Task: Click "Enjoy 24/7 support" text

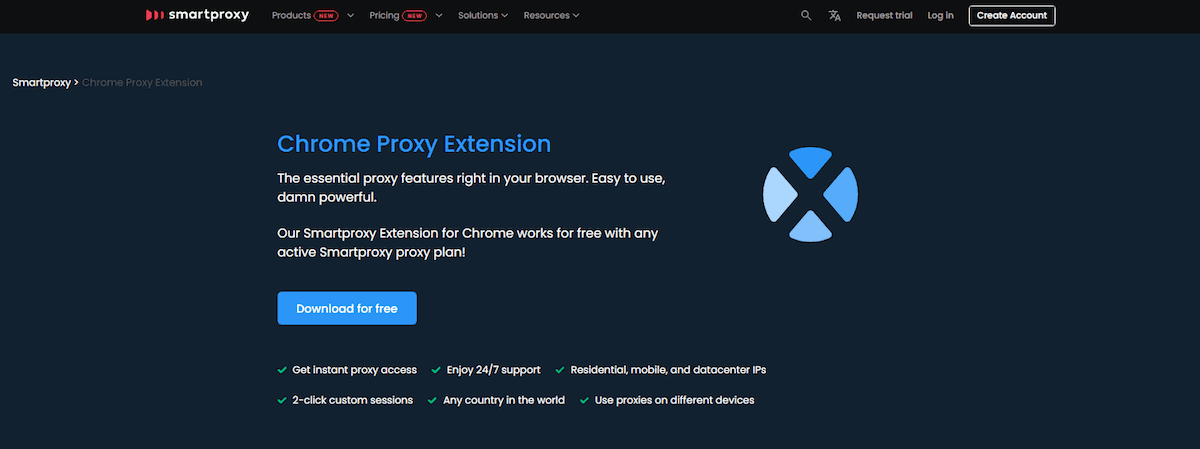Action: (494, 370)
